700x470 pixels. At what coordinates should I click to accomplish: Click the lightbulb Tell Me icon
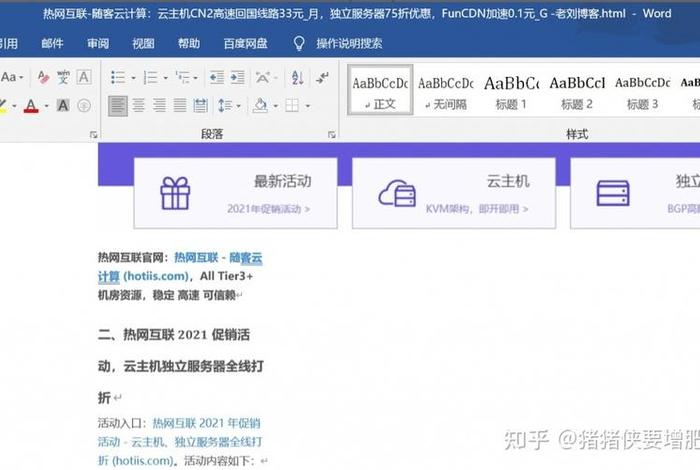click(299, 43)
